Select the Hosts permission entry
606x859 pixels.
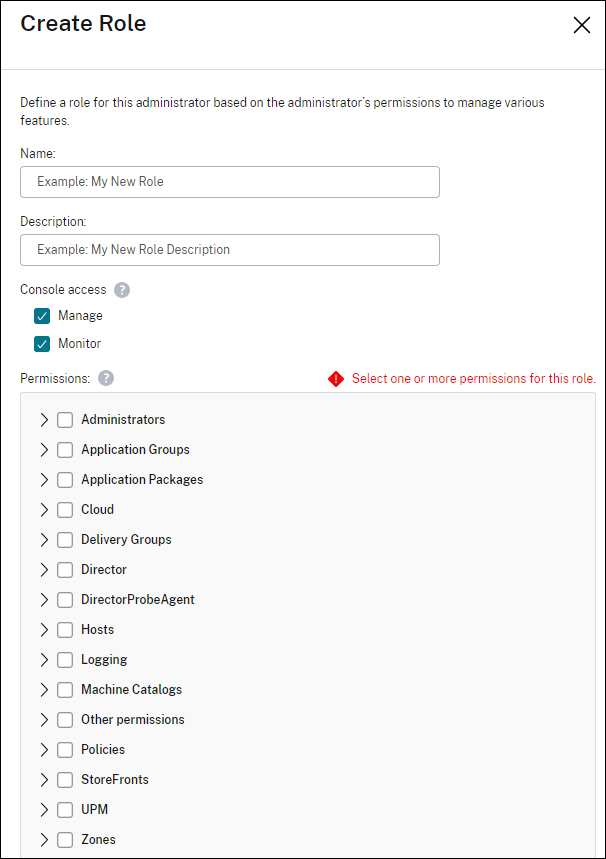pyautogui.click(x=98, y=629)
